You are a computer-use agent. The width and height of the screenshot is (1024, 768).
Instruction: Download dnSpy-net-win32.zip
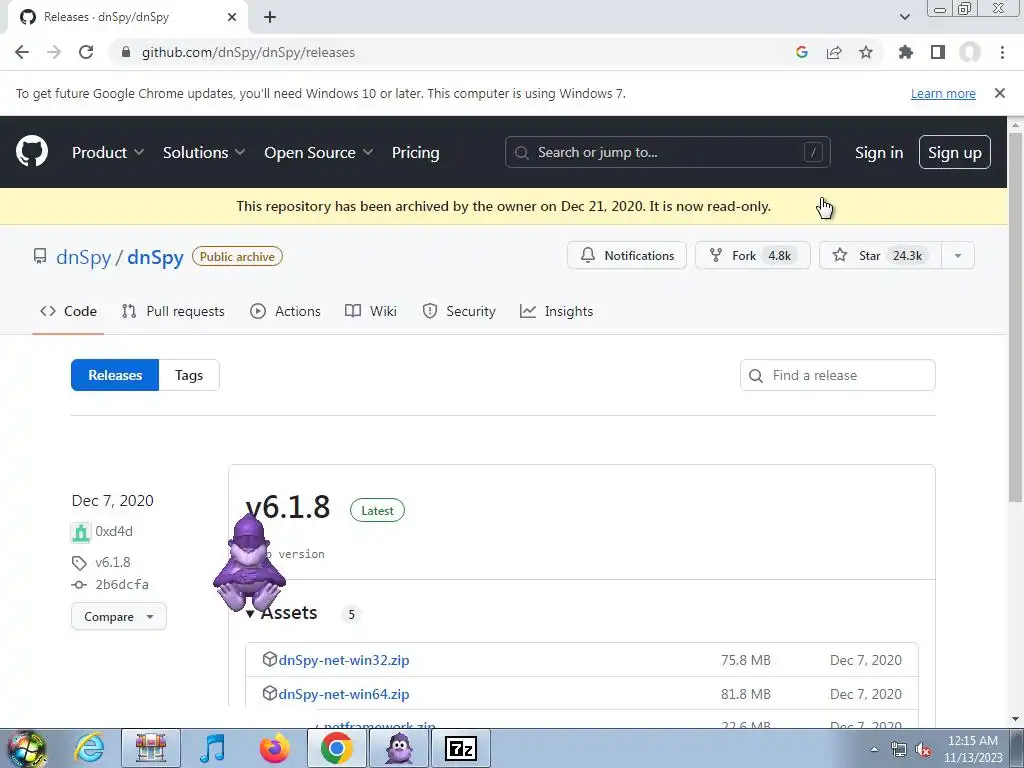click(x=344, y=660)
